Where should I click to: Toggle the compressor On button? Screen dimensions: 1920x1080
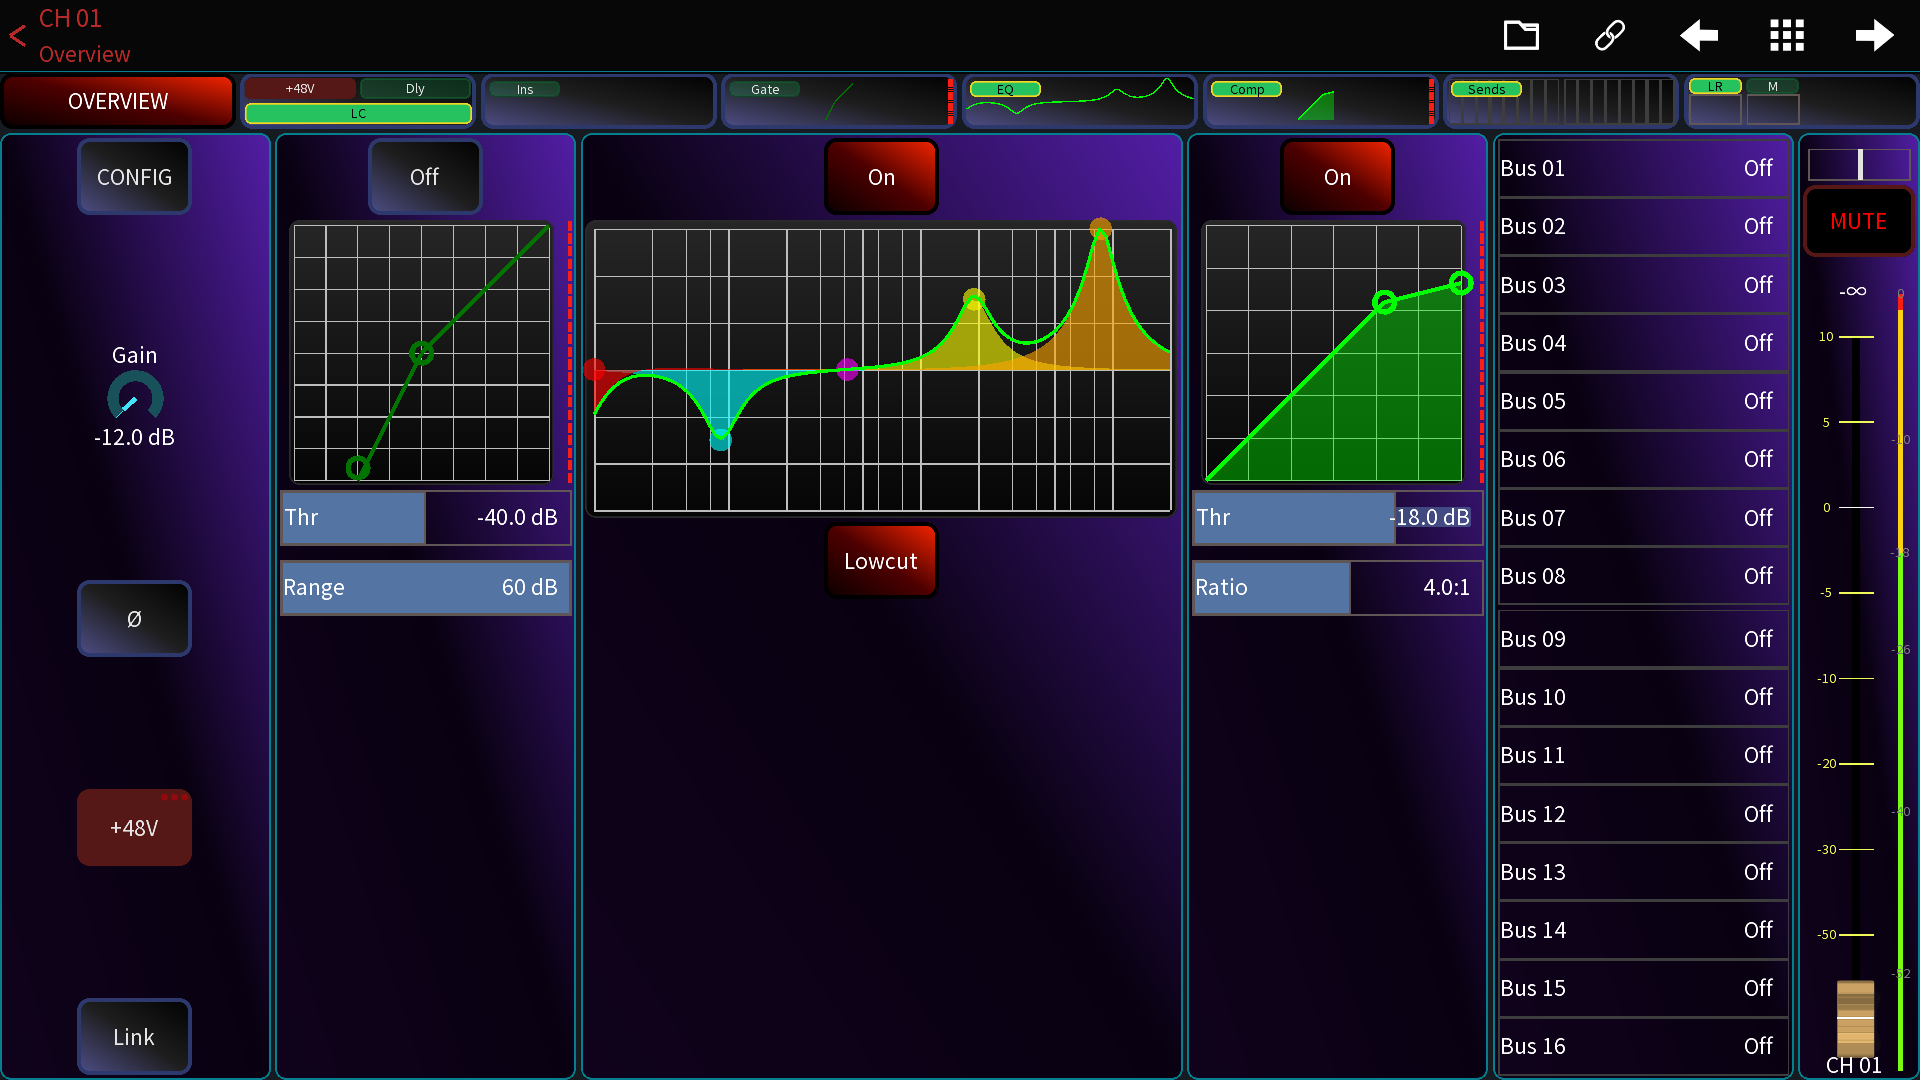(x=1337, y=177)
